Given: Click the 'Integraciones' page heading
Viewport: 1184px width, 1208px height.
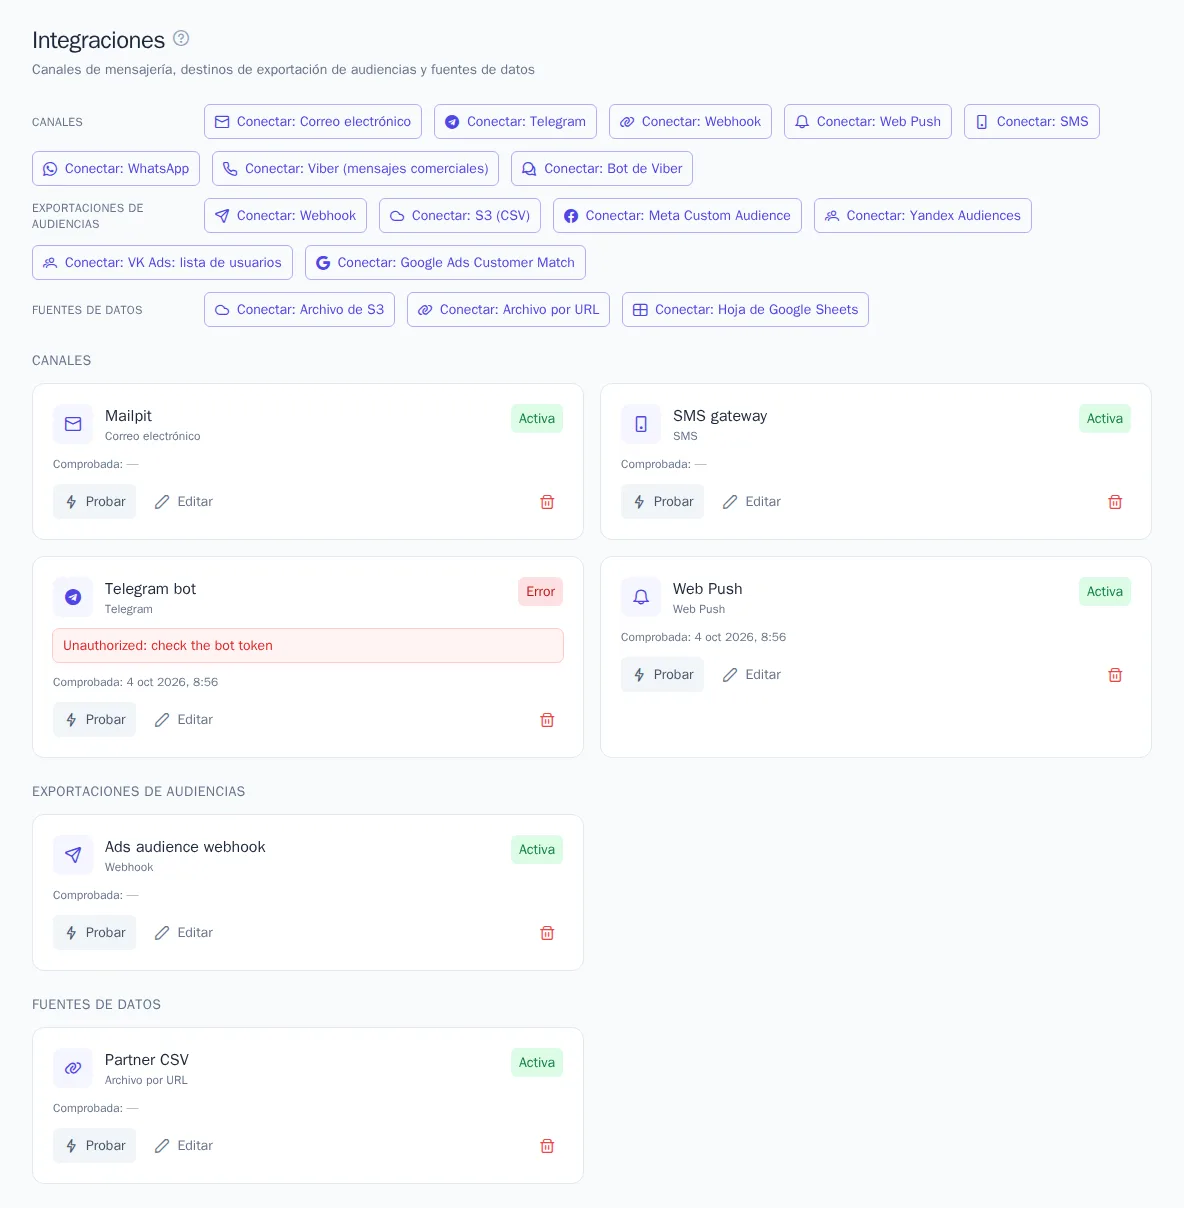Looking at the screenshot, I should point(98,40).
